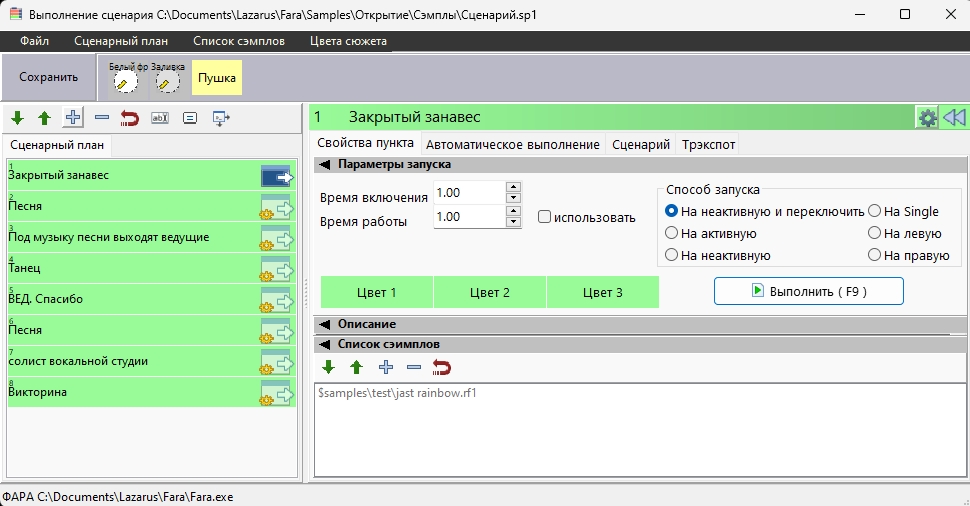The width and height of the screenshot is (970, 506).
Task: Click the double left arrow rewind icon
Action: 954,117
